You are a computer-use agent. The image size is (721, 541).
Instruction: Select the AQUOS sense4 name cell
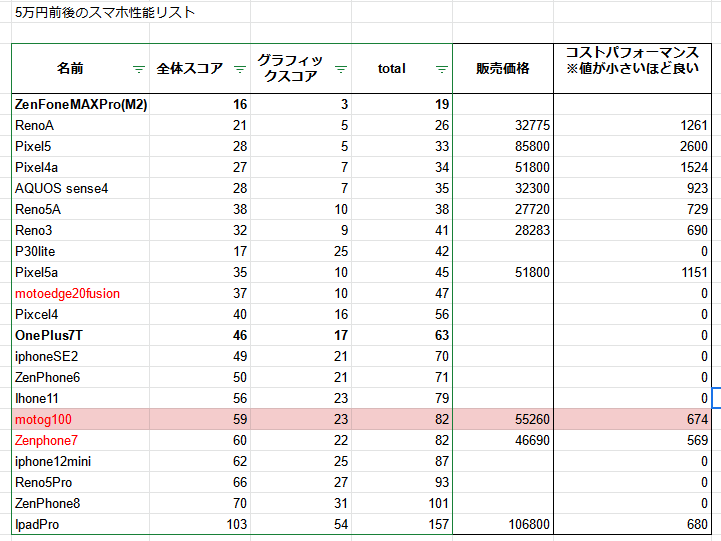tap(81, 188)
